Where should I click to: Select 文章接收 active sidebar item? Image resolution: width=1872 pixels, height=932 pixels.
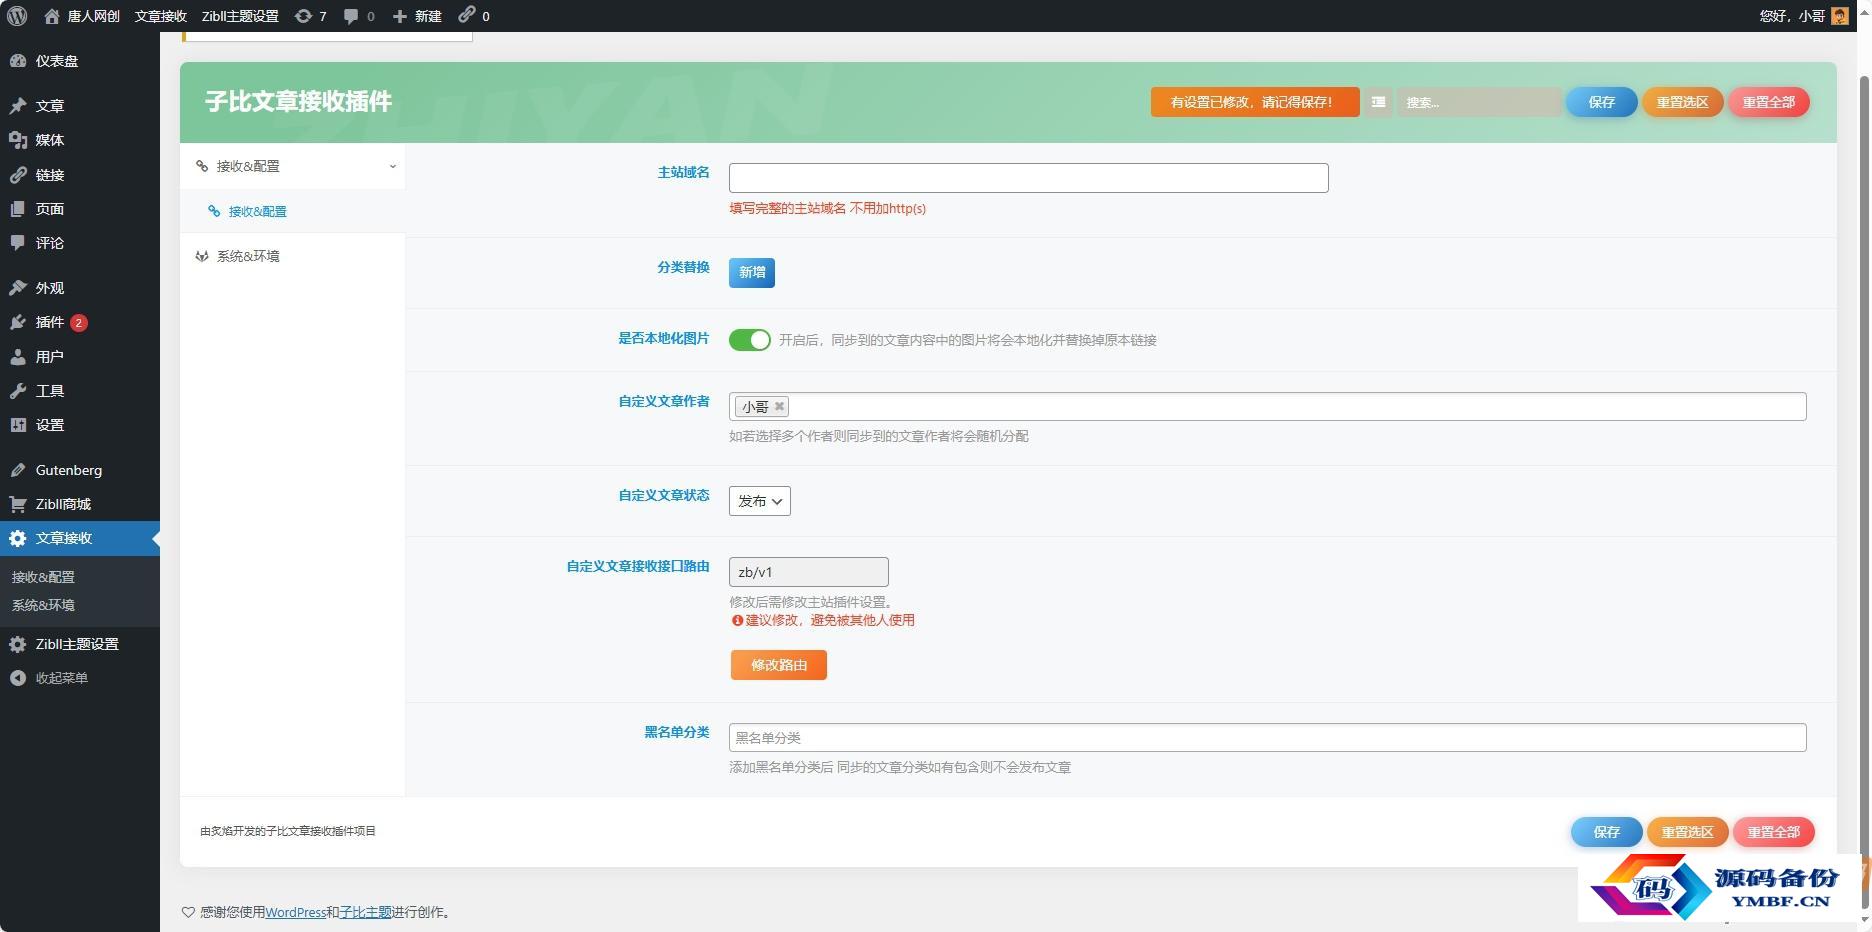click(80, 538)
